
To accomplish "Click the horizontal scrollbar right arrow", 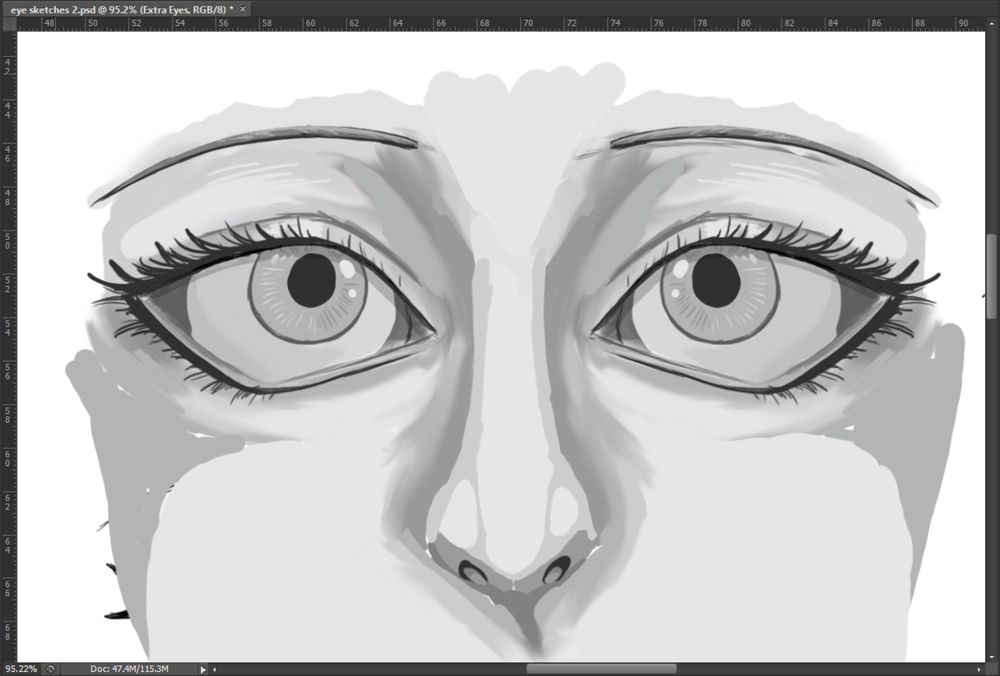I will pyautogui.click(x=978, y=668).
